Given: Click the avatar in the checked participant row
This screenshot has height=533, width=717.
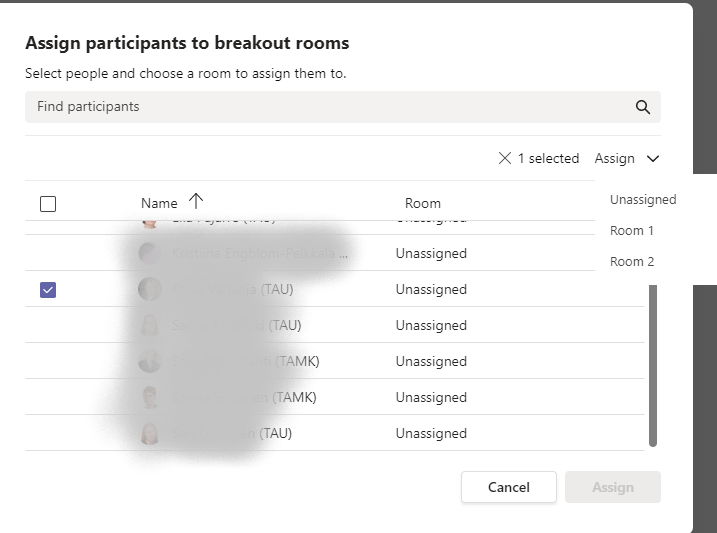Looking at the screenshot, I should [150, 289].
